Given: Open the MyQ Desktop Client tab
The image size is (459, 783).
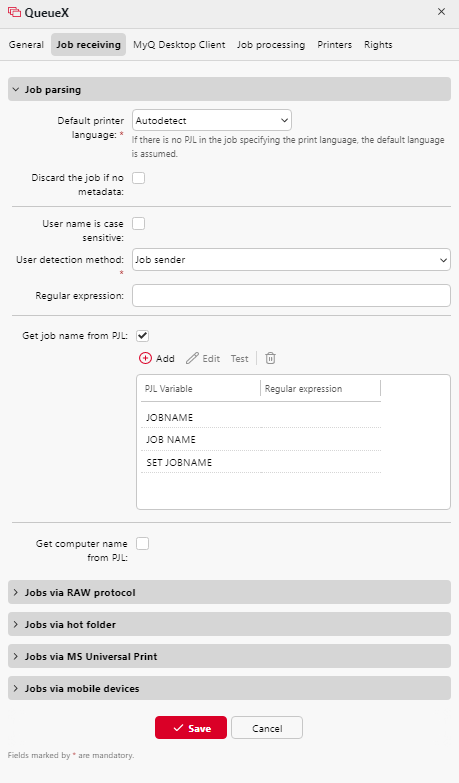Looking at the screenshot, I should coord(179,44).
